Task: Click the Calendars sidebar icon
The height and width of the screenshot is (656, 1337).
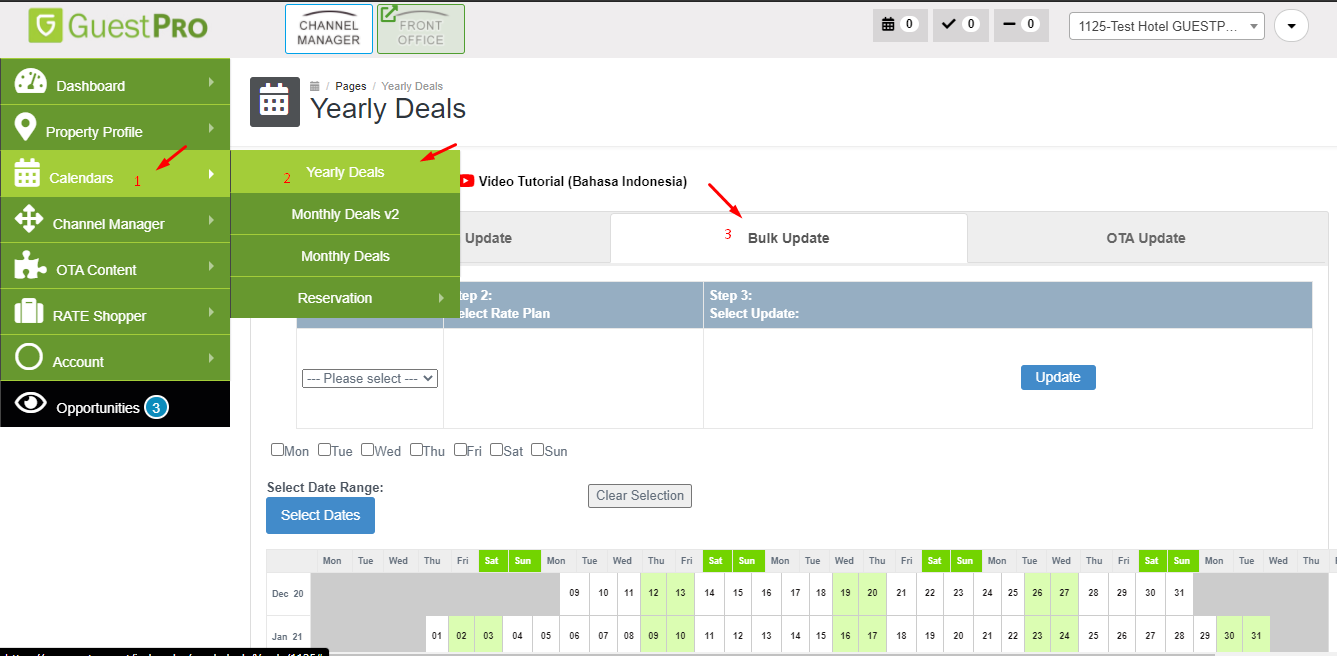Action: tap(27, 175)
